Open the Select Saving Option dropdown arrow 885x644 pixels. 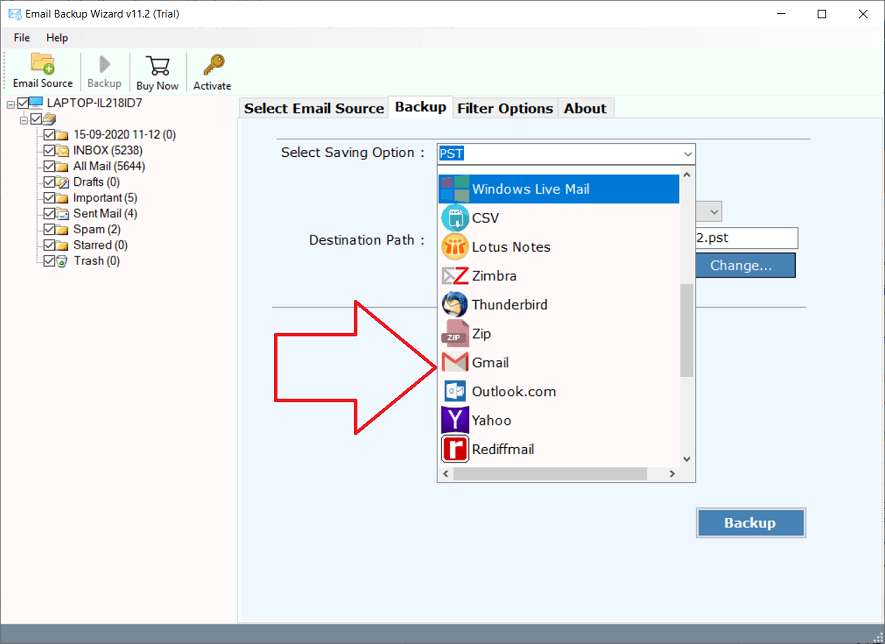click(x=687, y=154)
